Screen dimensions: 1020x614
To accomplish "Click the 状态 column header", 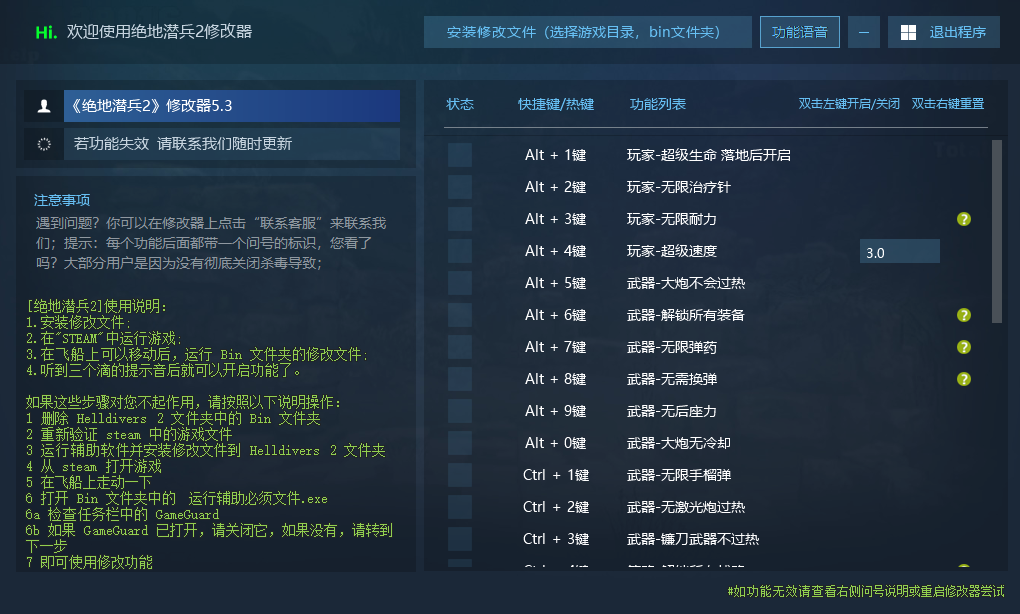I will coord(460,104).
